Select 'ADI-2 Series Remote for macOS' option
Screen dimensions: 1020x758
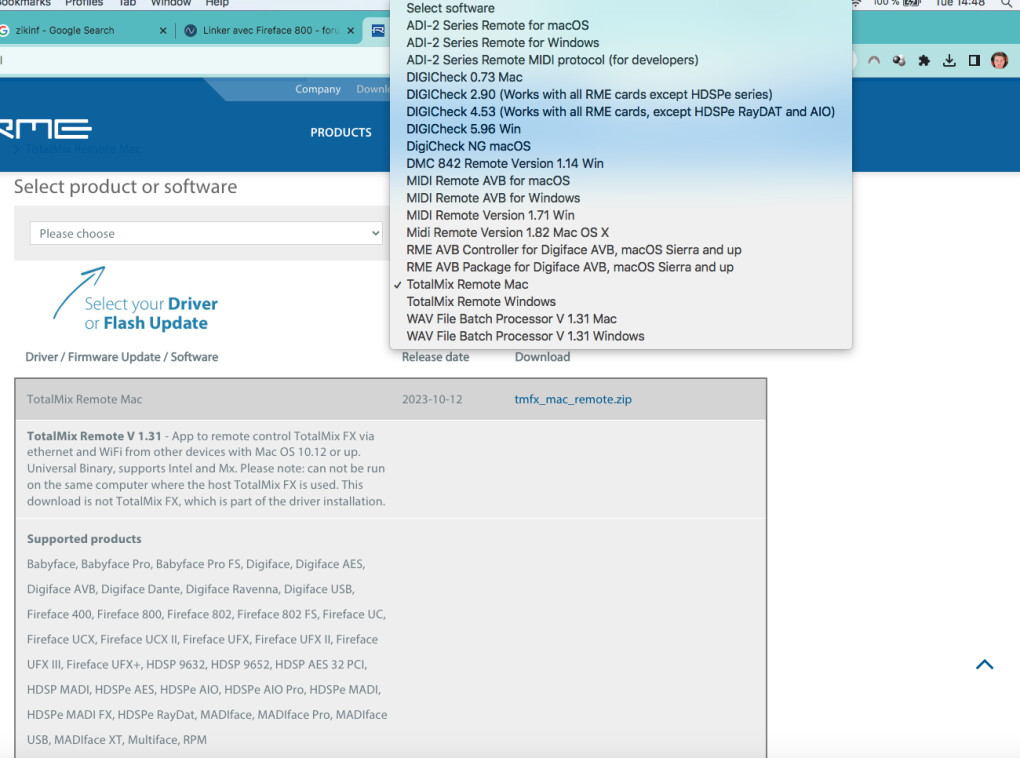pyautogui.click(x=498, y=25)
